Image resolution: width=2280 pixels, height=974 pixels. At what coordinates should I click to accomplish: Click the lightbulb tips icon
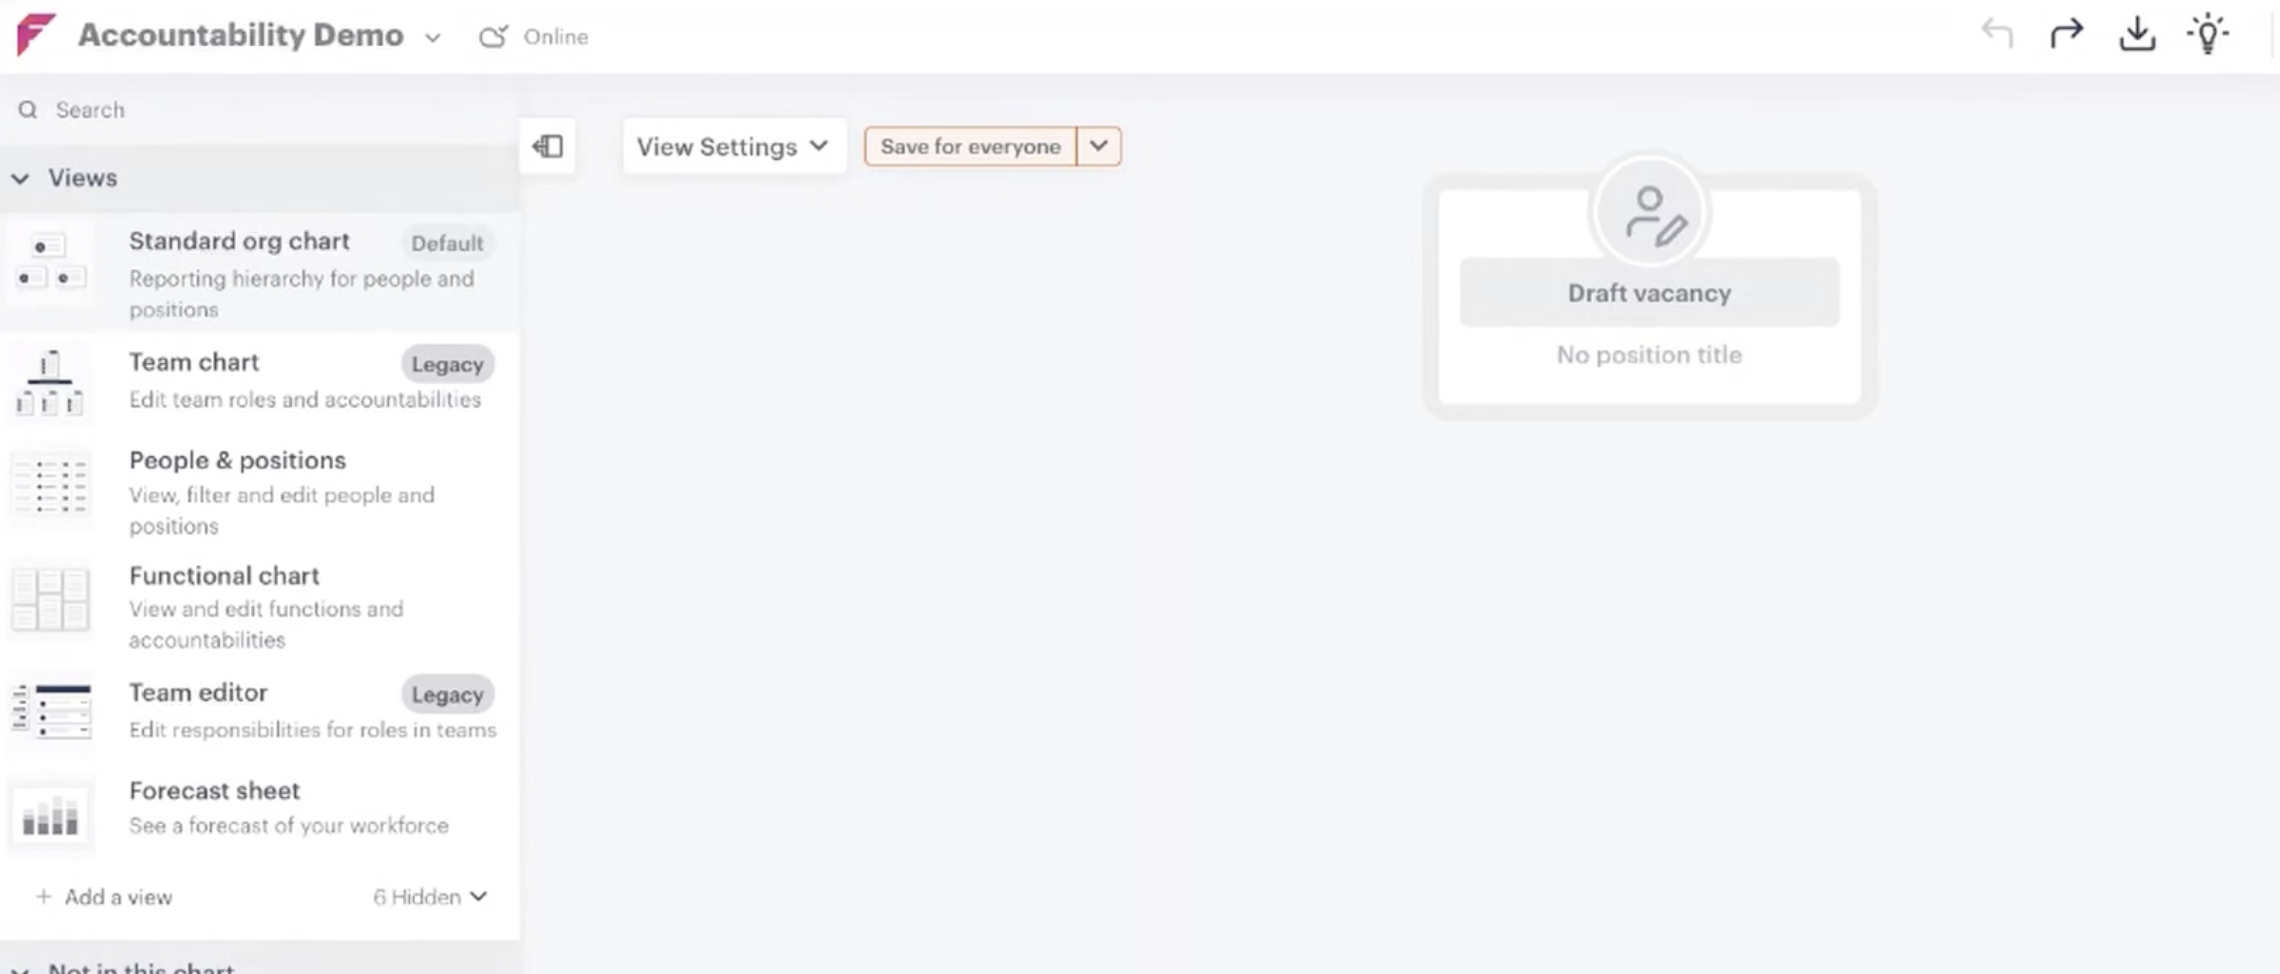tap(2207, 34)
